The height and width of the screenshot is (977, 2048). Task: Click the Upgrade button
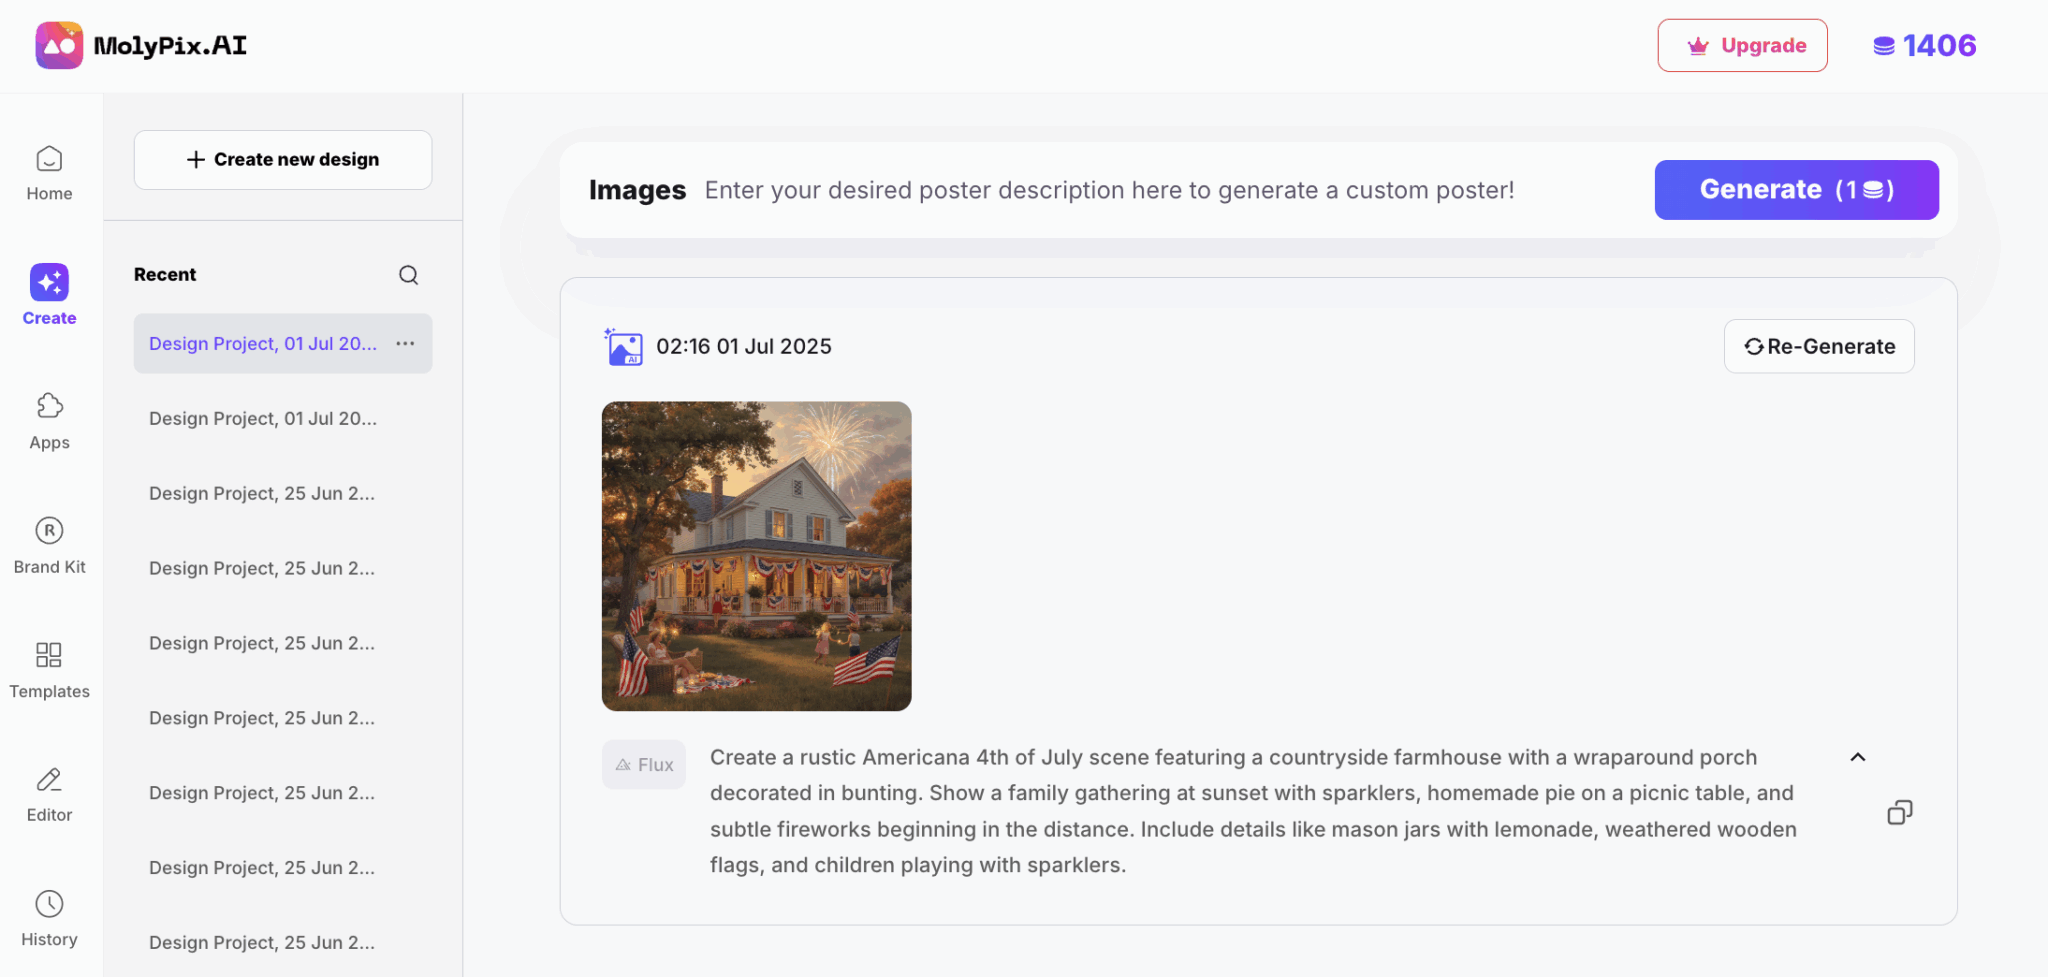(x=1742, y=46)
